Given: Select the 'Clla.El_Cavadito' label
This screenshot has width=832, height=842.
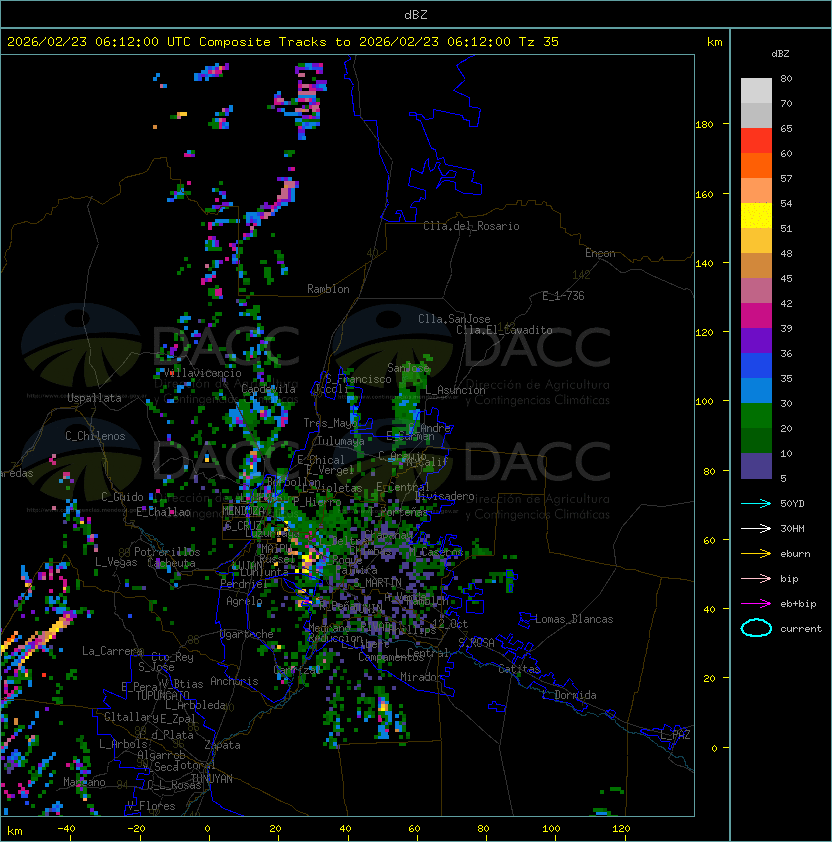Looking at the screenshot, I should [504, 330].
